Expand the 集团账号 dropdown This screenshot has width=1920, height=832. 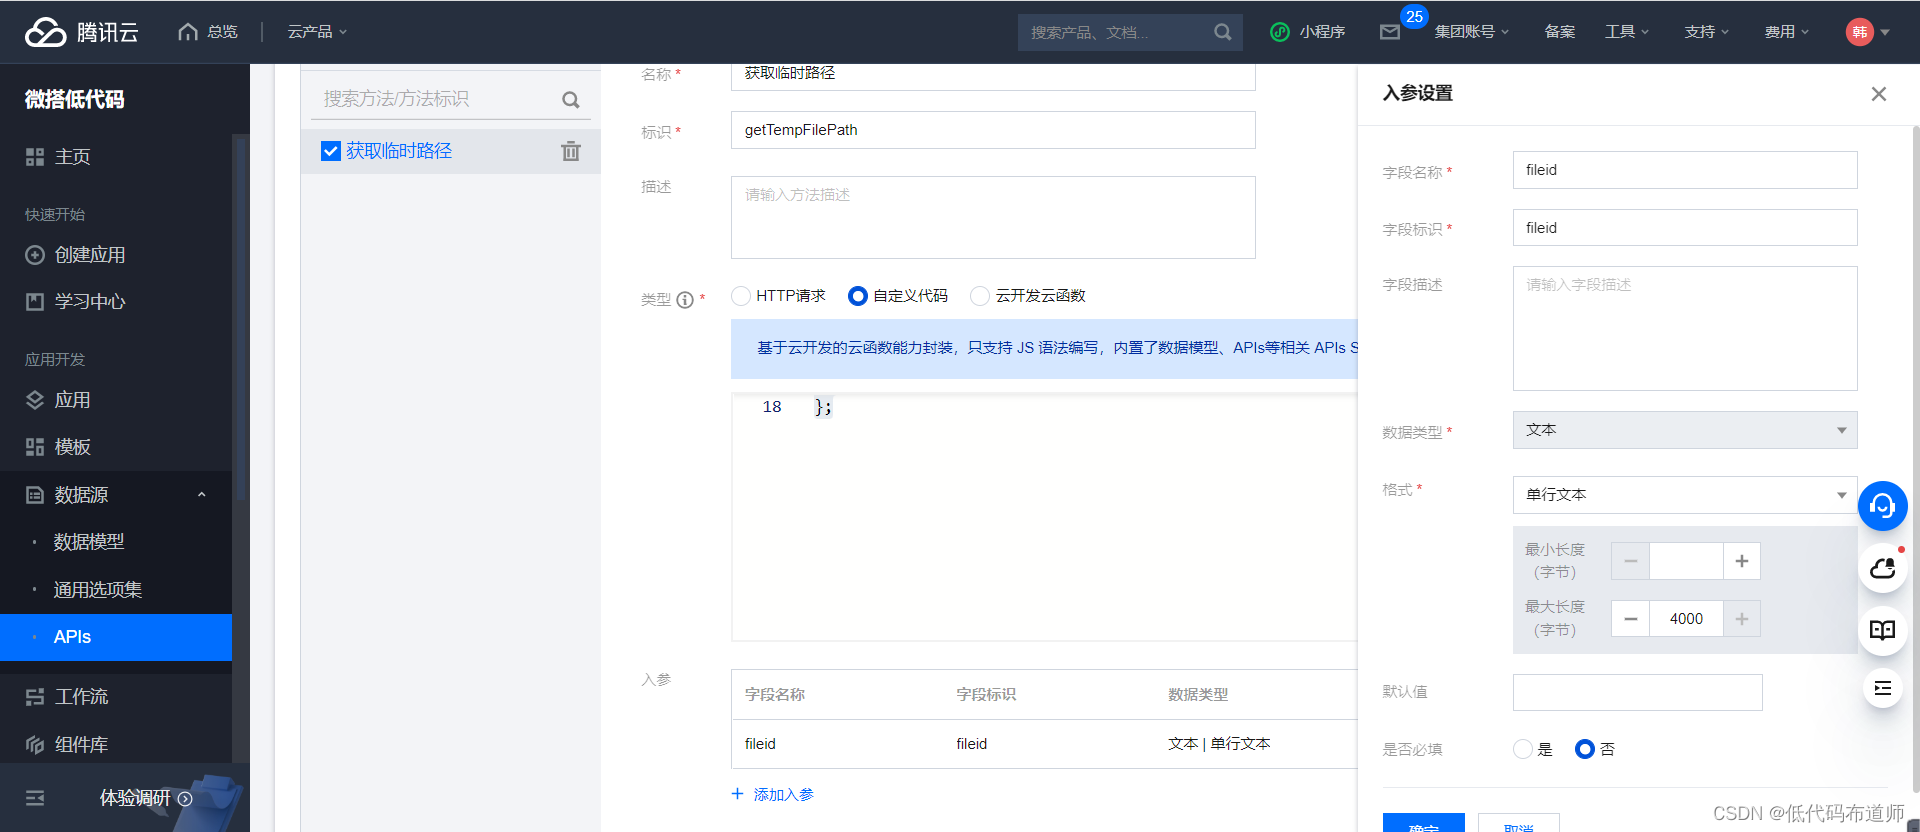1472,32
